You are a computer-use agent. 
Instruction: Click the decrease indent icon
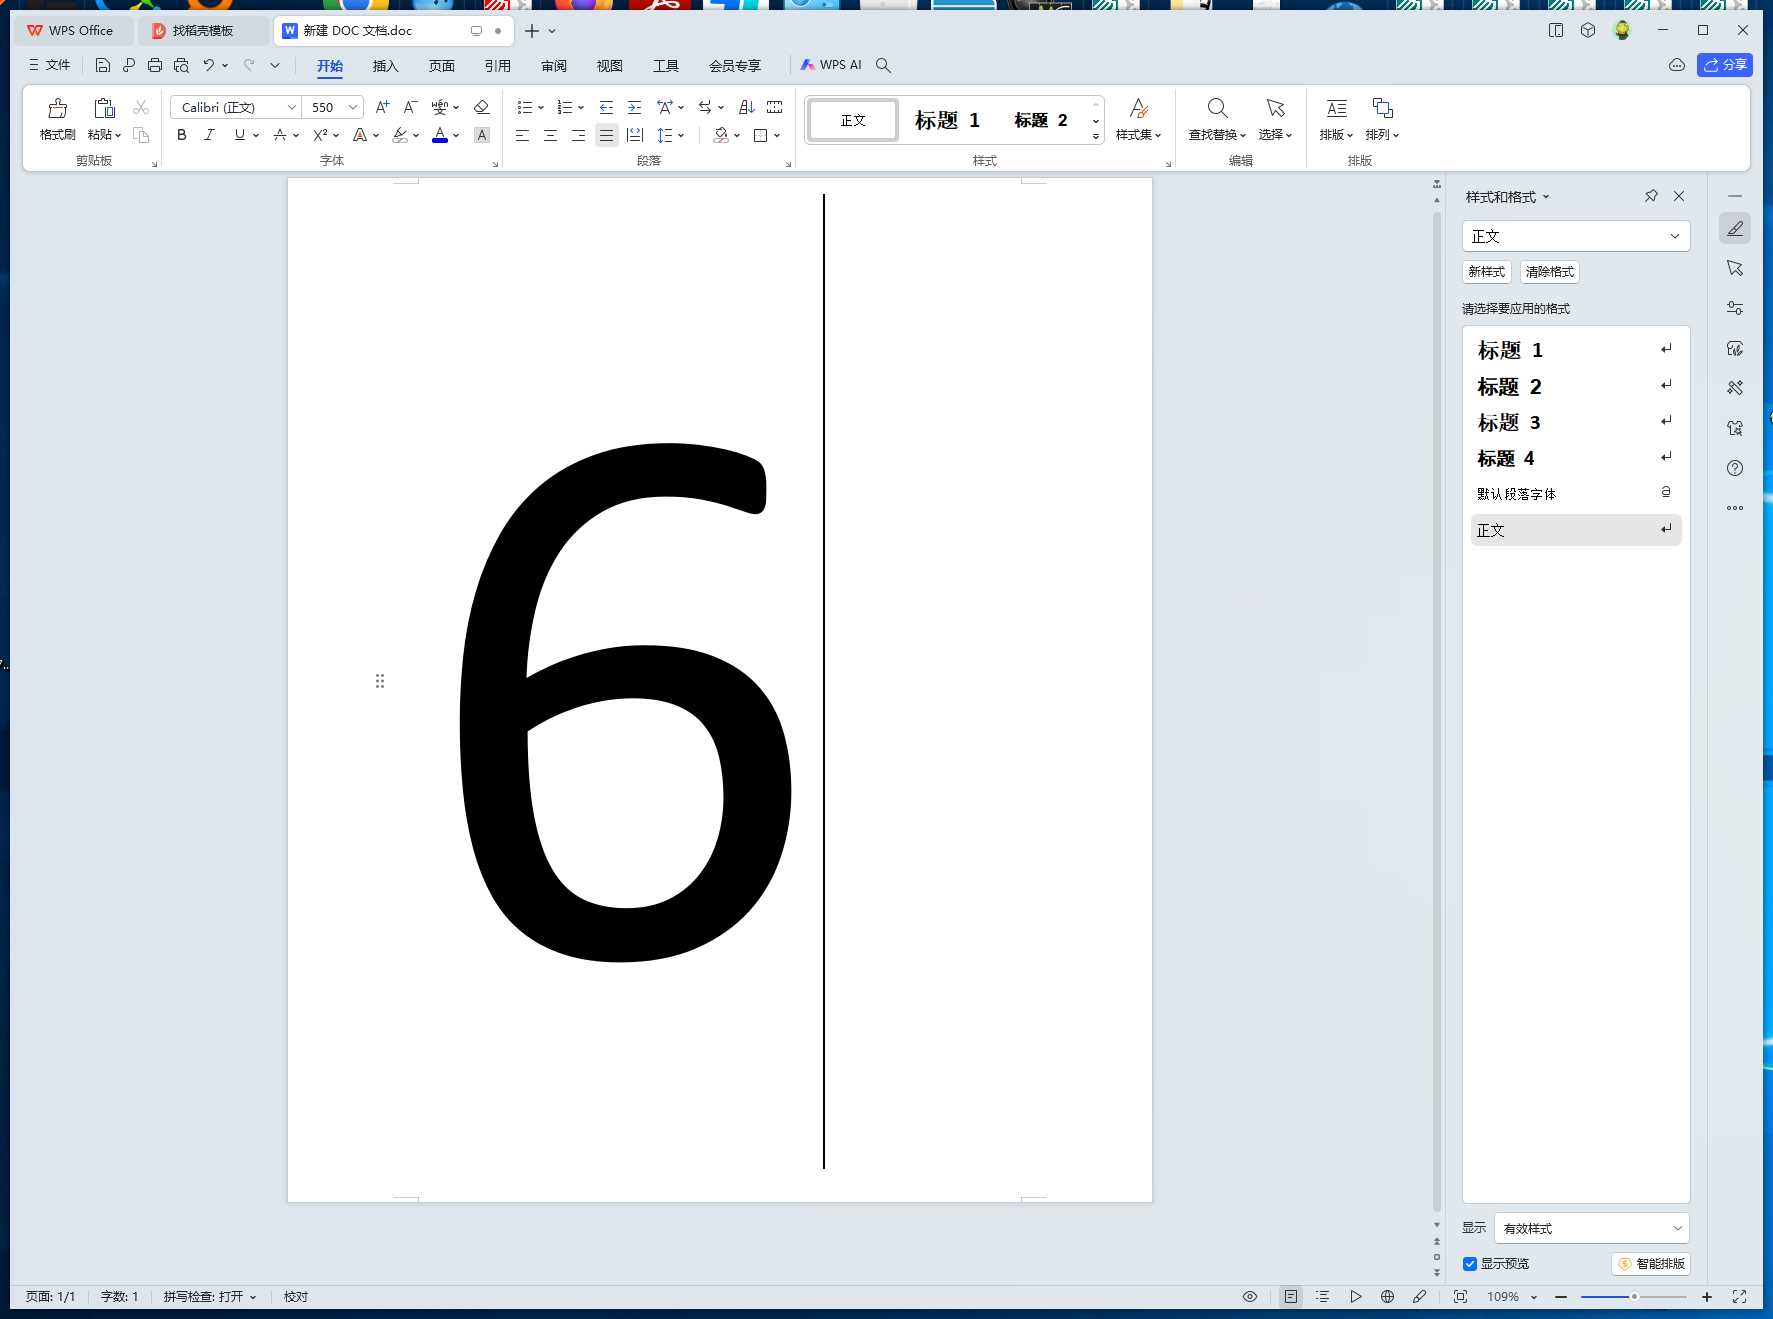coord(606,107)
